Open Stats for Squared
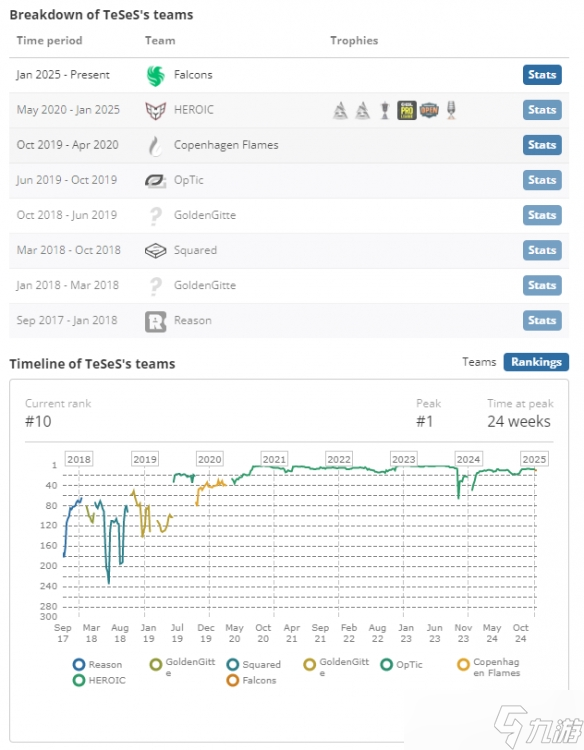Screen dimensions: 584x750 coord(542,250)
